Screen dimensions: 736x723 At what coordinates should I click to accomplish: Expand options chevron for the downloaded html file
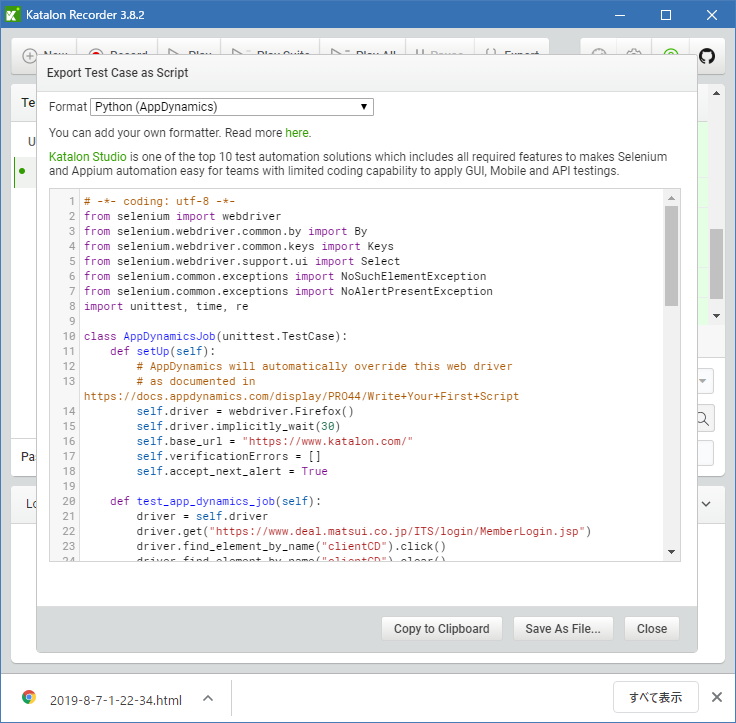tap(208, 699)
